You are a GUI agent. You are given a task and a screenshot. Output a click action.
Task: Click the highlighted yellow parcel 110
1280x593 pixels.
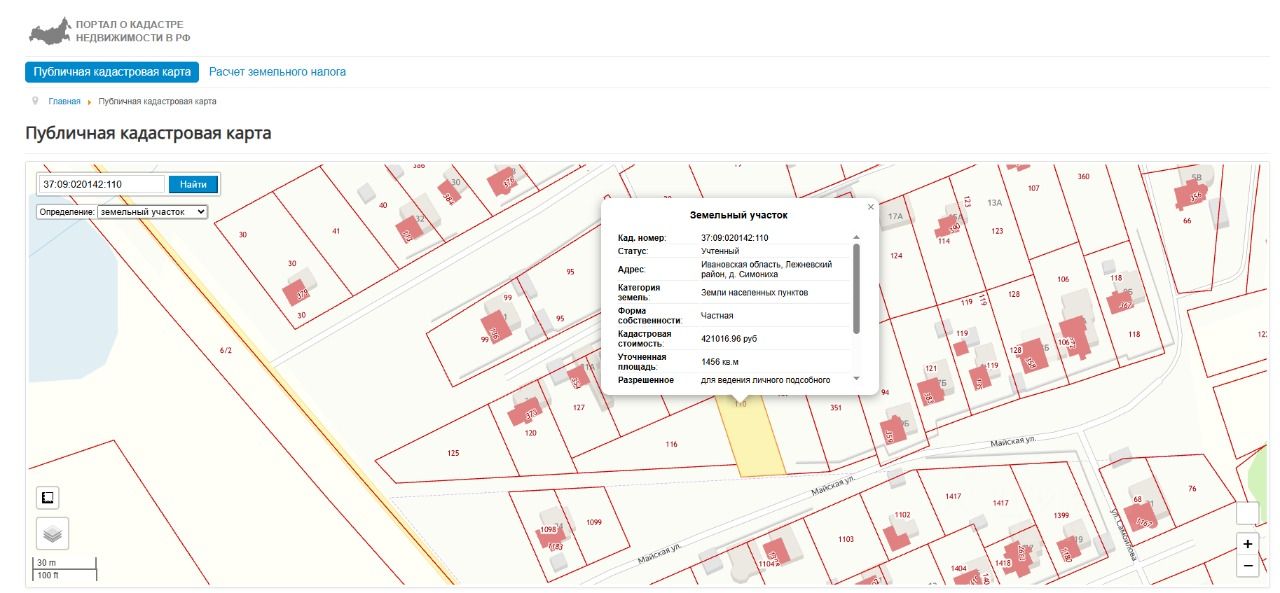[x=755, y=440]
